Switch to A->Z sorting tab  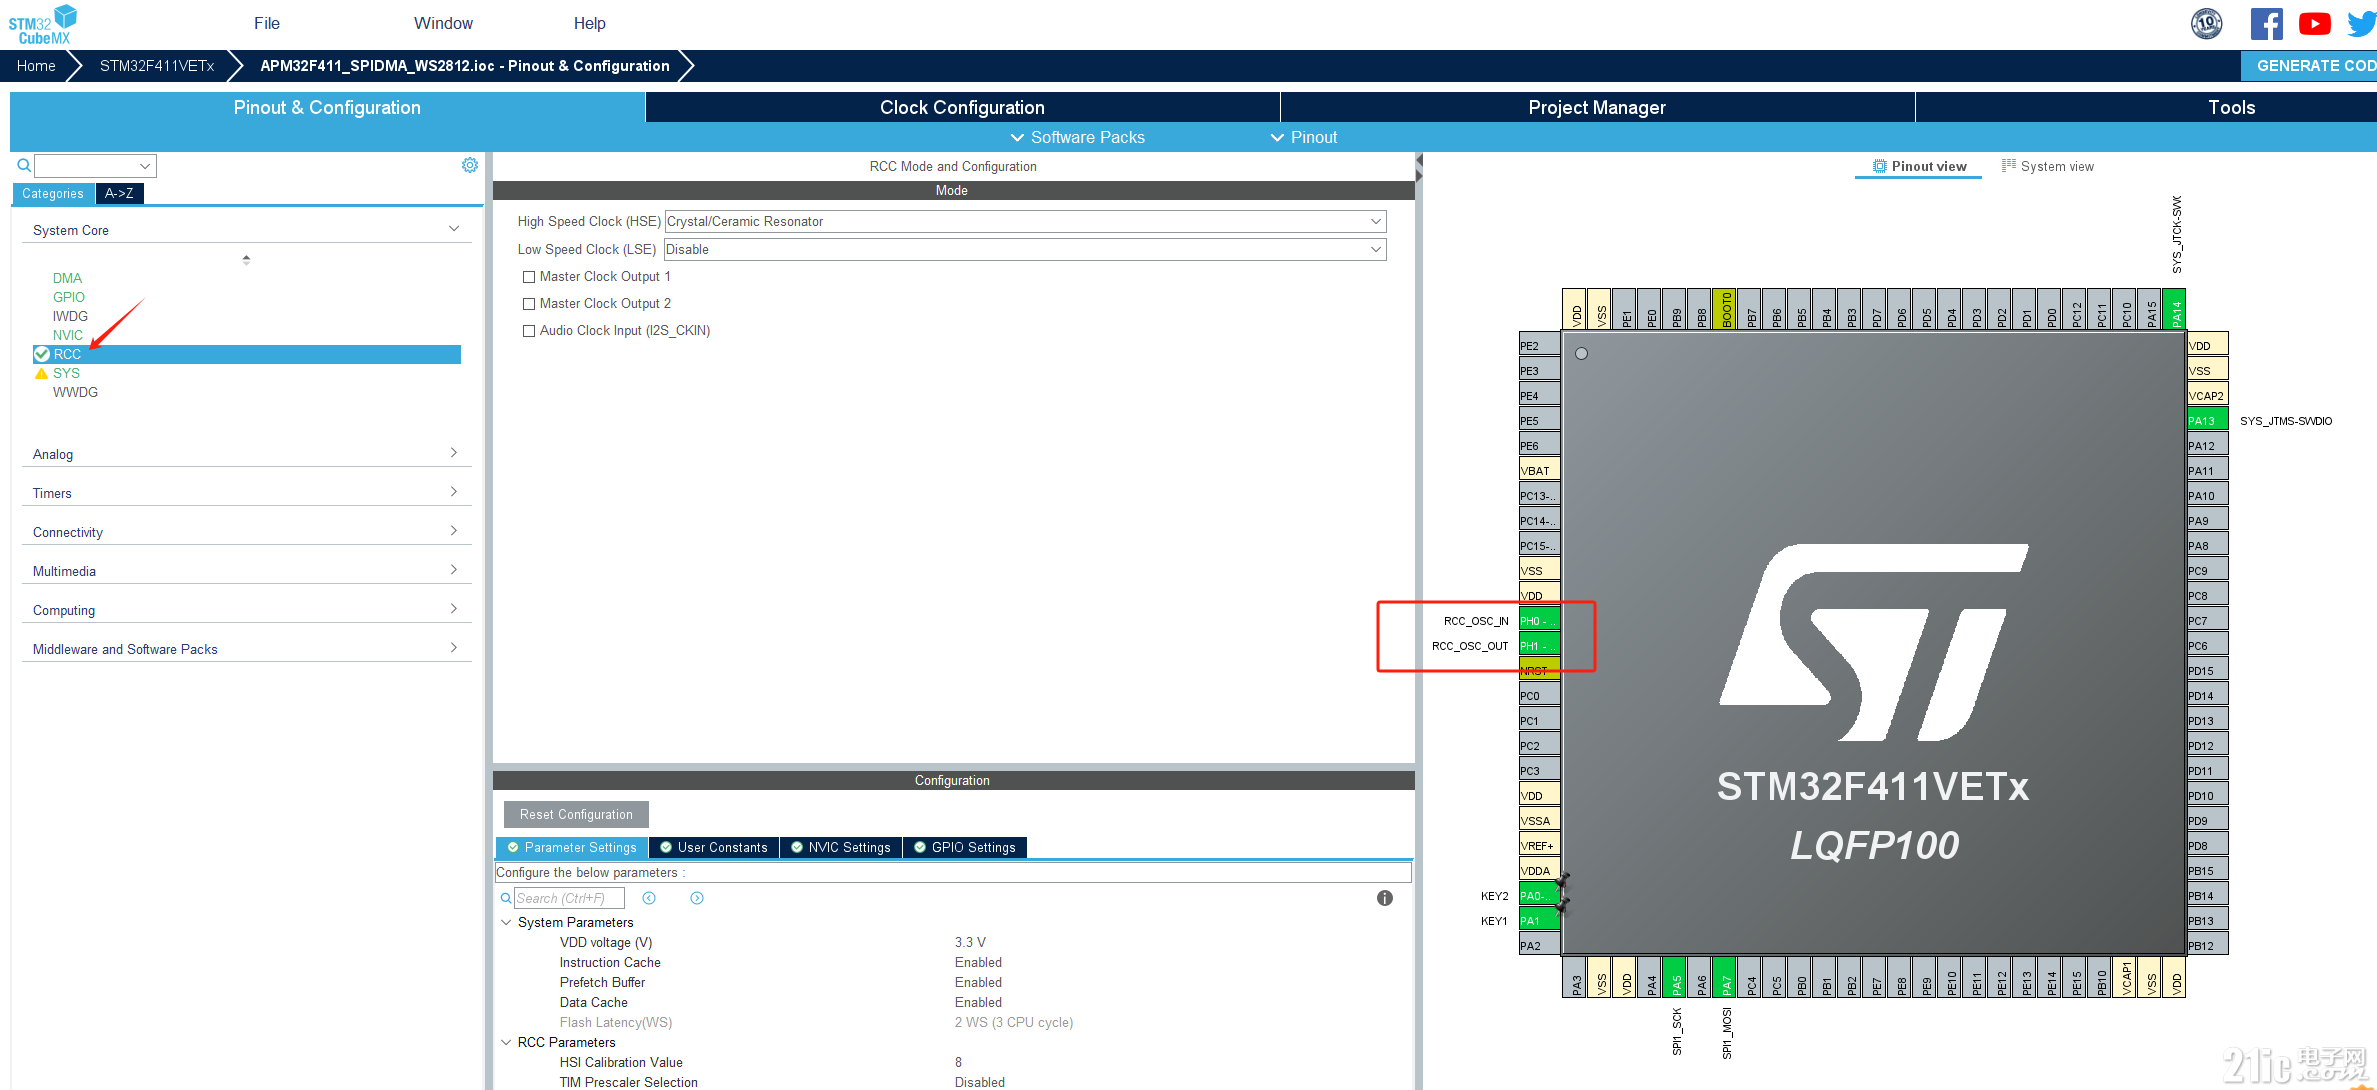[119, 194]
